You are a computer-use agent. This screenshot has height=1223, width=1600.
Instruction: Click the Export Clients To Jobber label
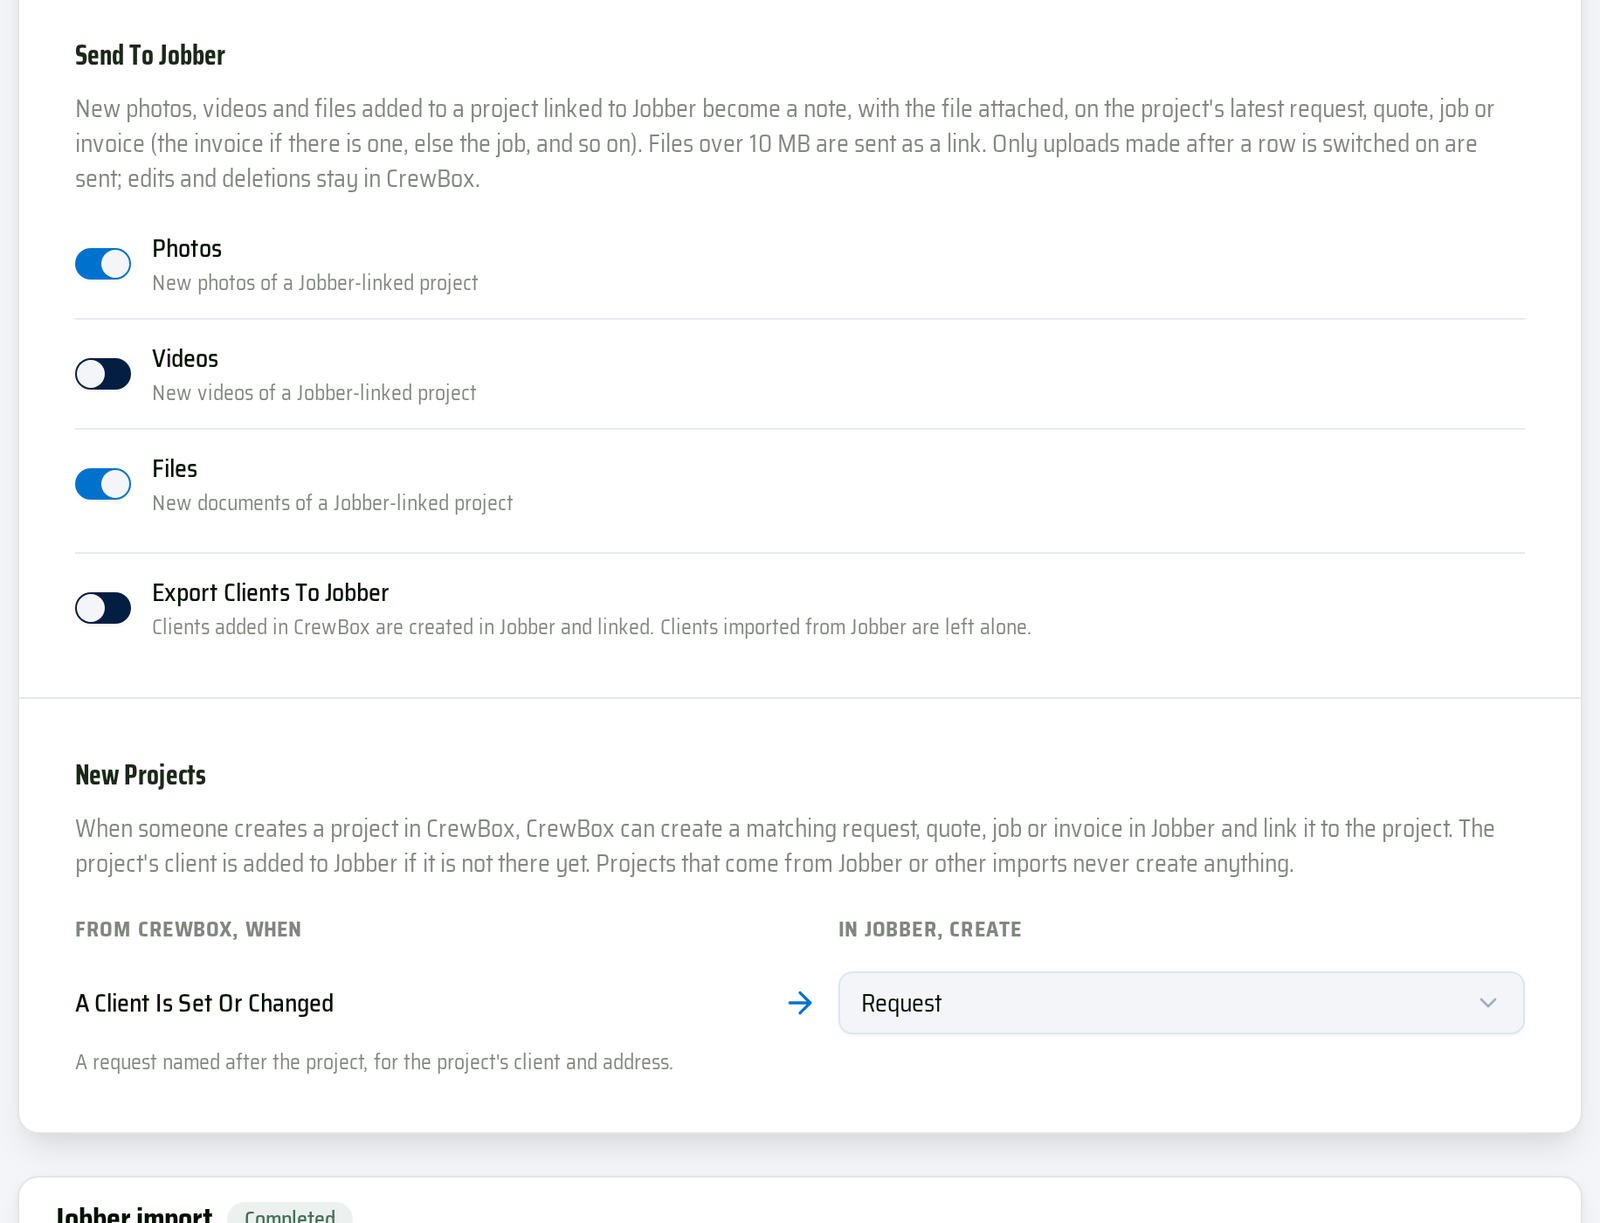[x=270, y=592]
